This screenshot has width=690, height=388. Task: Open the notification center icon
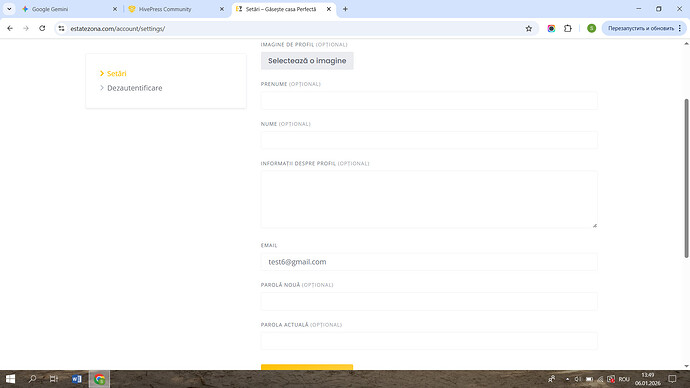(x=672, y=379)
